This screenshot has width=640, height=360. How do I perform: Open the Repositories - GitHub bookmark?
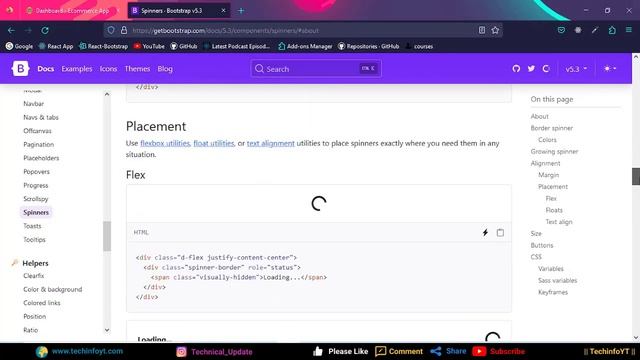tap(369, 46)
